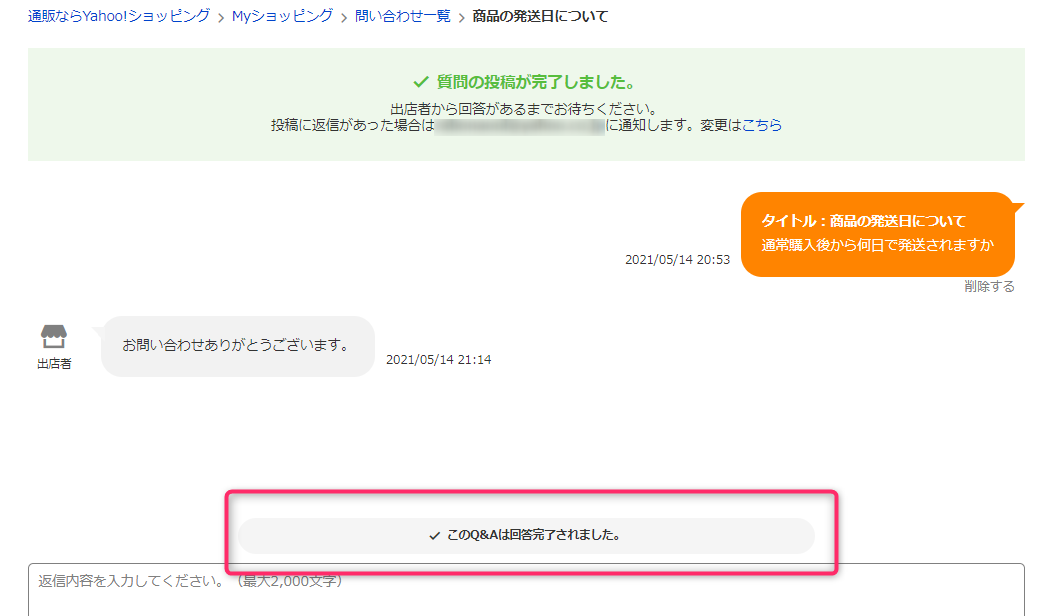Click the 出店者 label under the store icon
1055x616 pixels.
(x=54, y=364)
